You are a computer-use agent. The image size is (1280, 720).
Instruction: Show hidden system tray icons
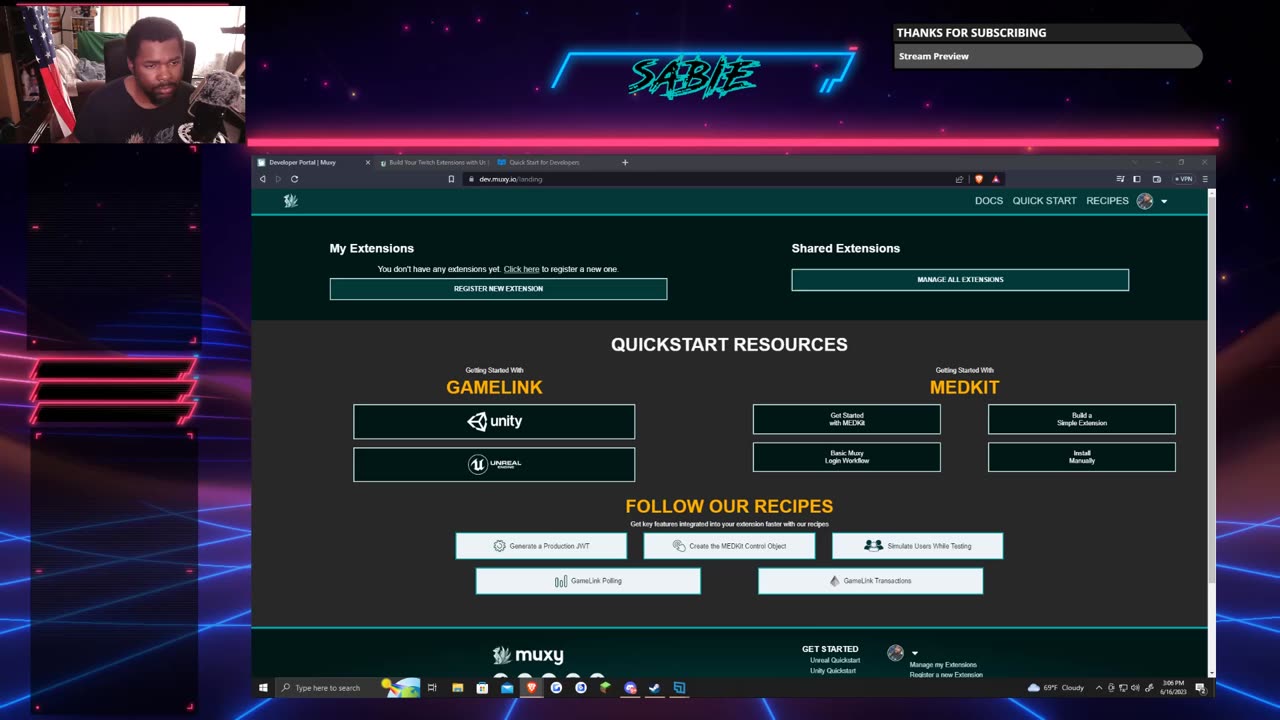(x=1099, y=688)
